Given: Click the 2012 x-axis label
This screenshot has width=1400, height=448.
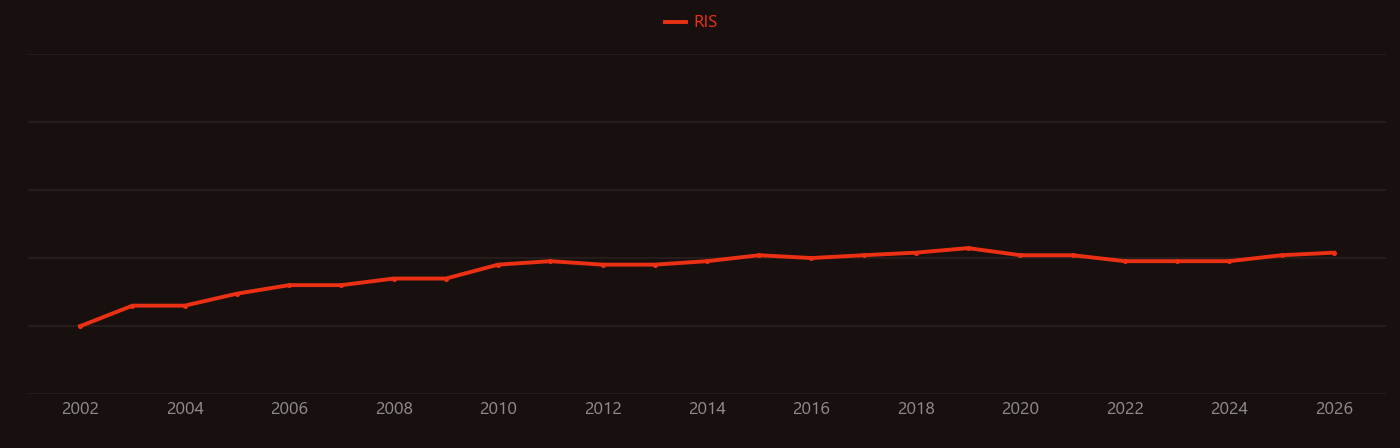Looking at the screenshot, I should point(603,409).
